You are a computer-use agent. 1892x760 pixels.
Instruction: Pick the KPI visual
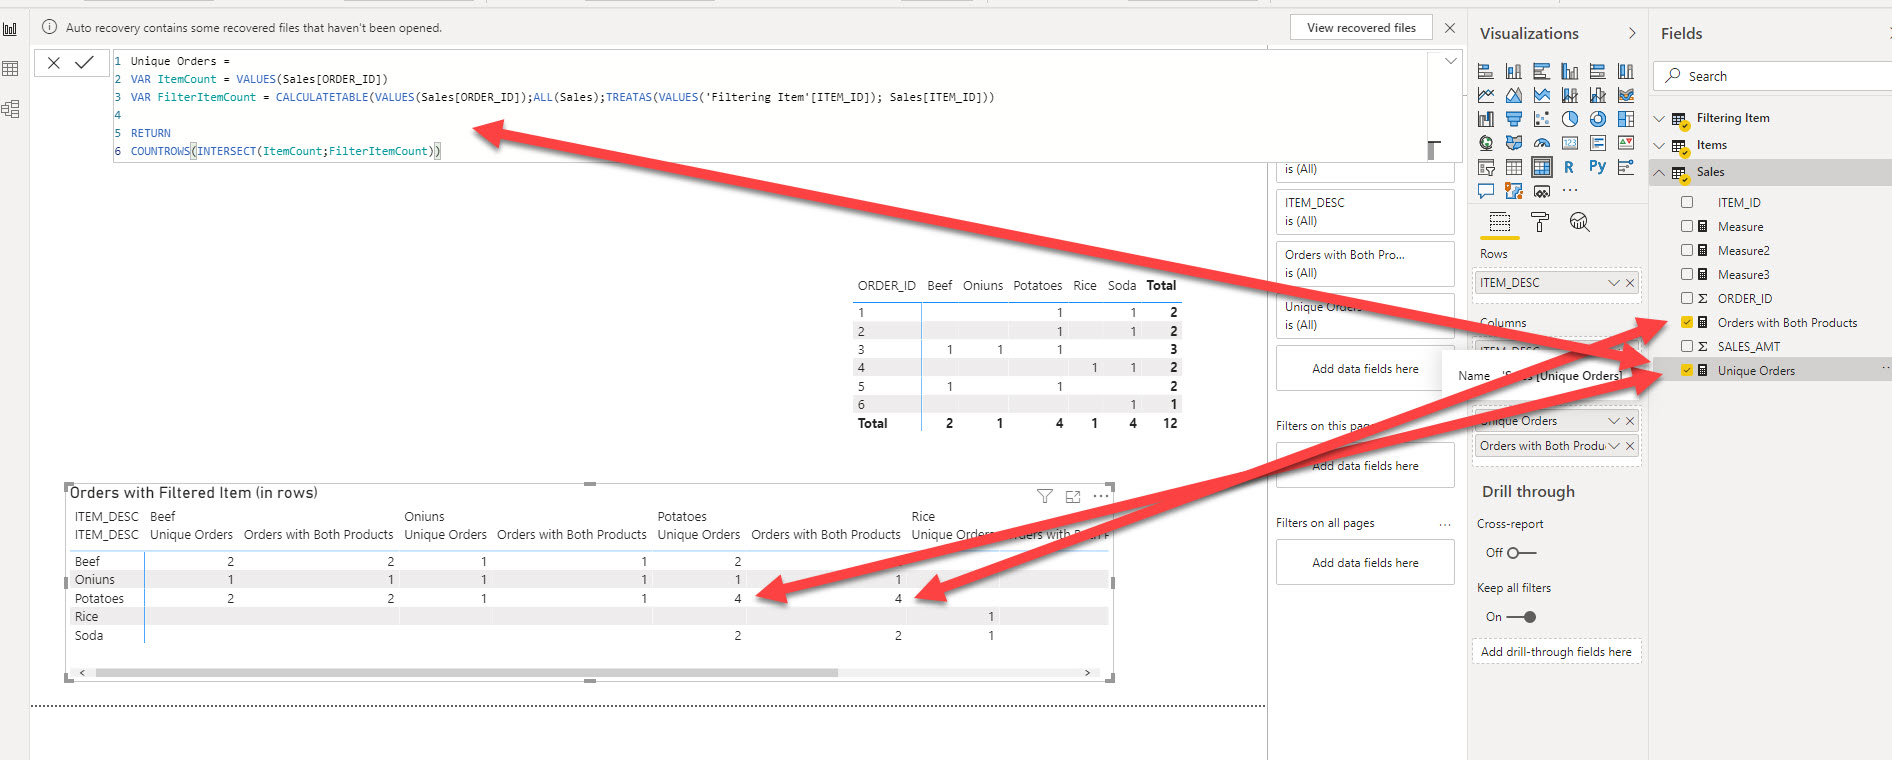click(x=1626, y=143)
